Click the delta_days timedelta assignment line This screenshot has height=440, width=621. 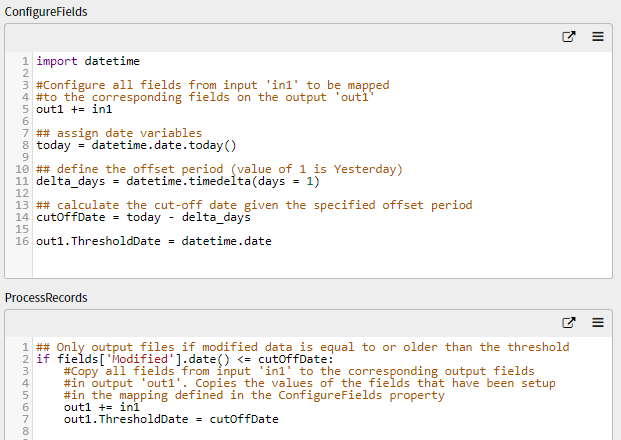tap(178, 181)
